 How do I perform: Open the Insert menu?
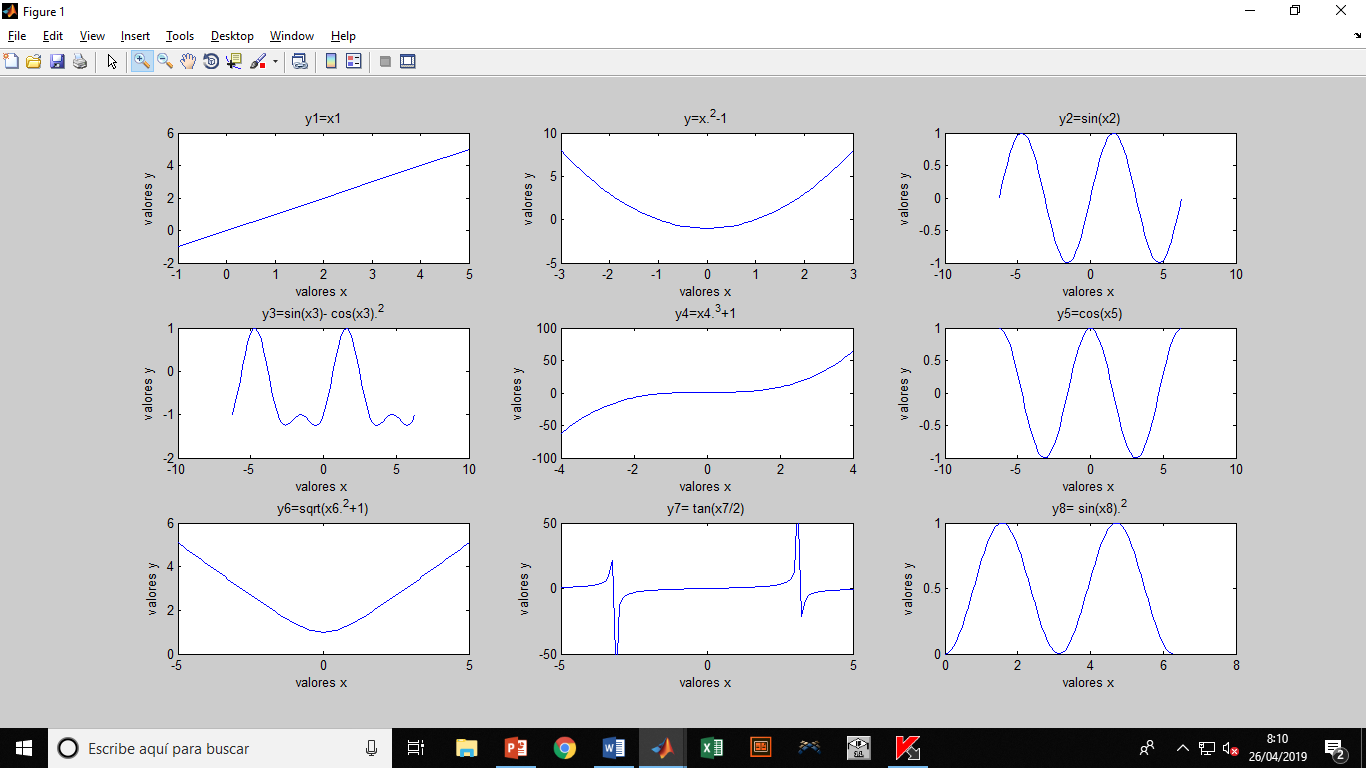(135, 36)
